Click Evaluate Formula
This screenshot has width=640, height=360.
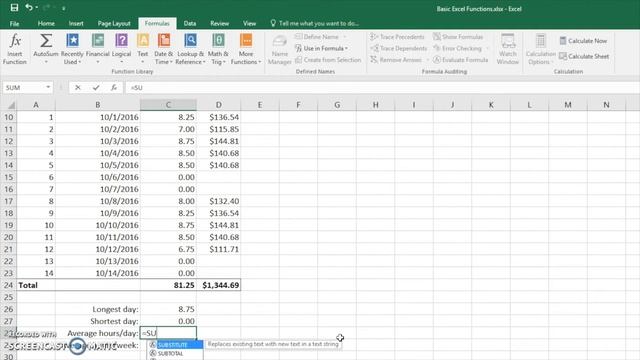(x=460, y=60)
